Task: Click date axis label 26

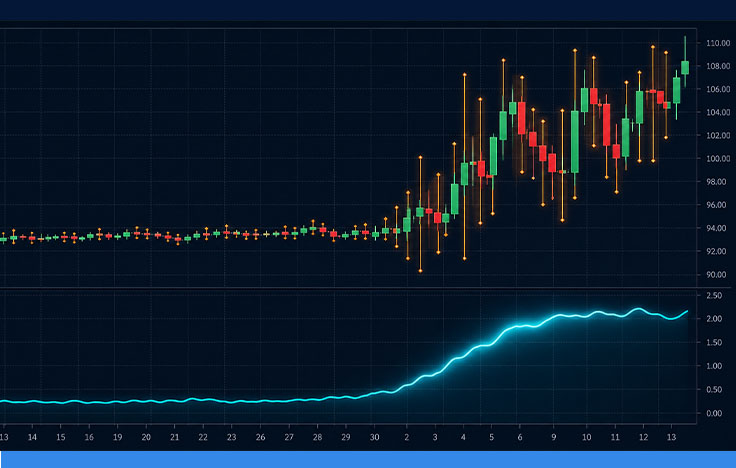Action: pyautogui.click(x=261, y=437)
